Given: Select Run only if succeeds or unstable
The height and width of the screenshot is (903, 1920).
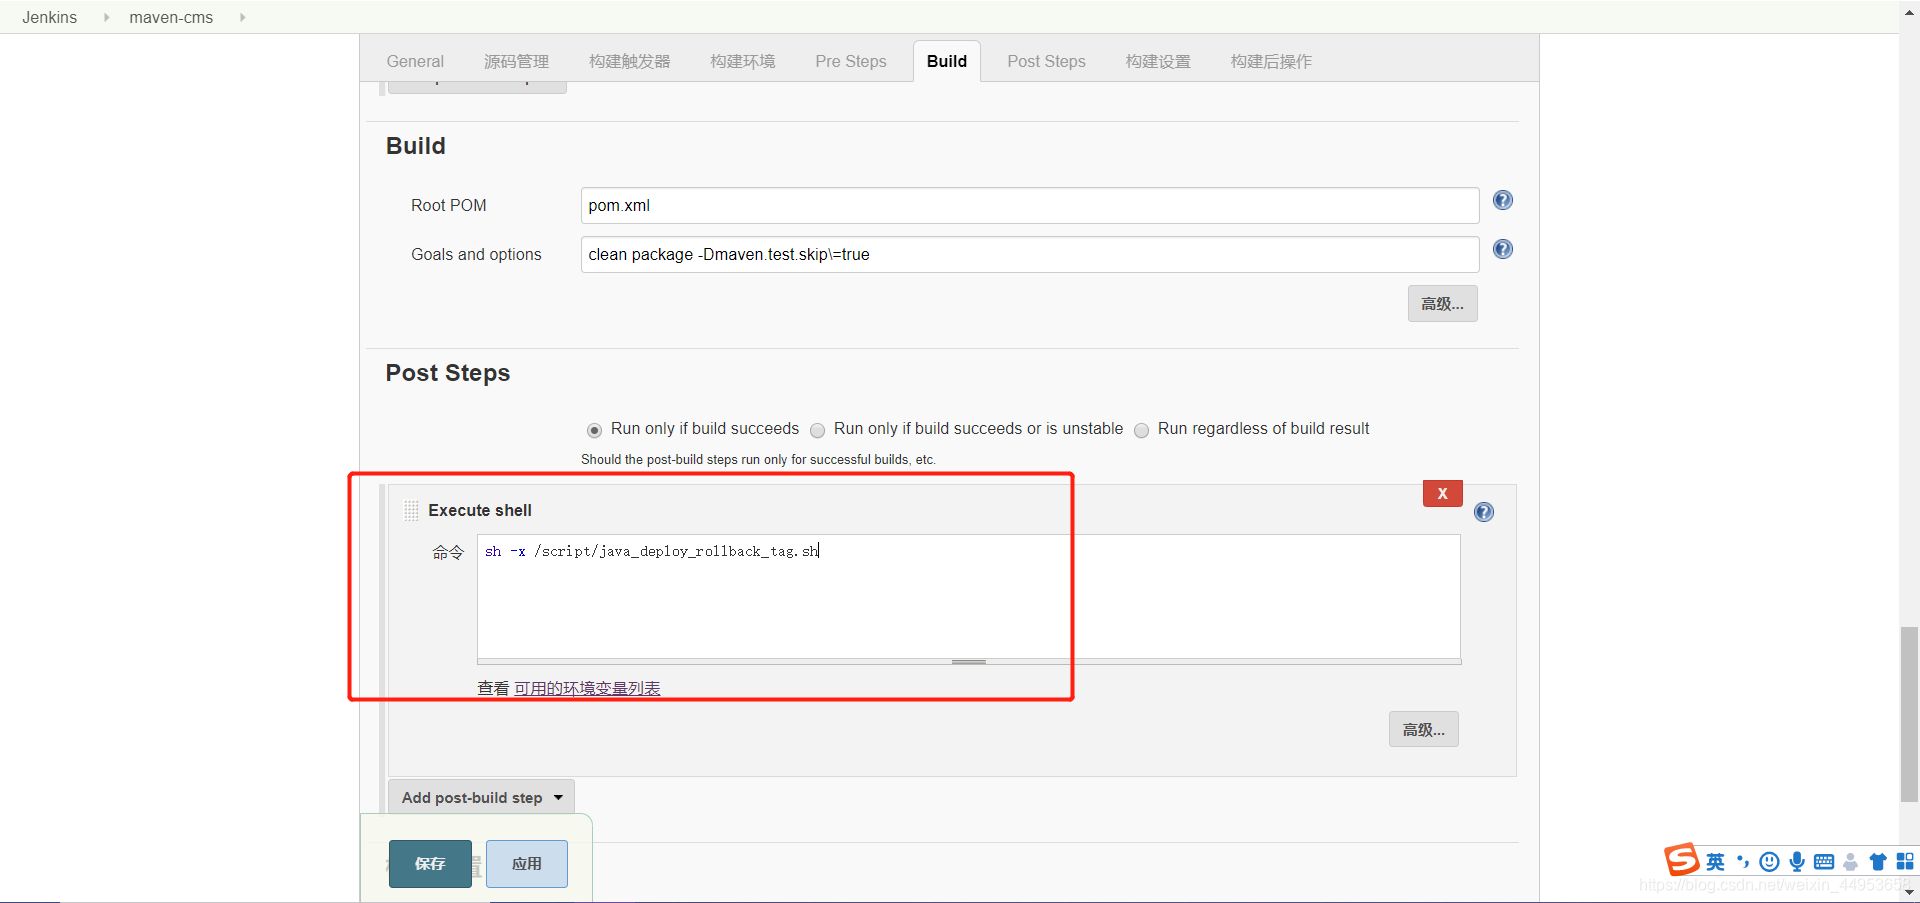Looking at the screenshot, I should (x=817, y=430).
